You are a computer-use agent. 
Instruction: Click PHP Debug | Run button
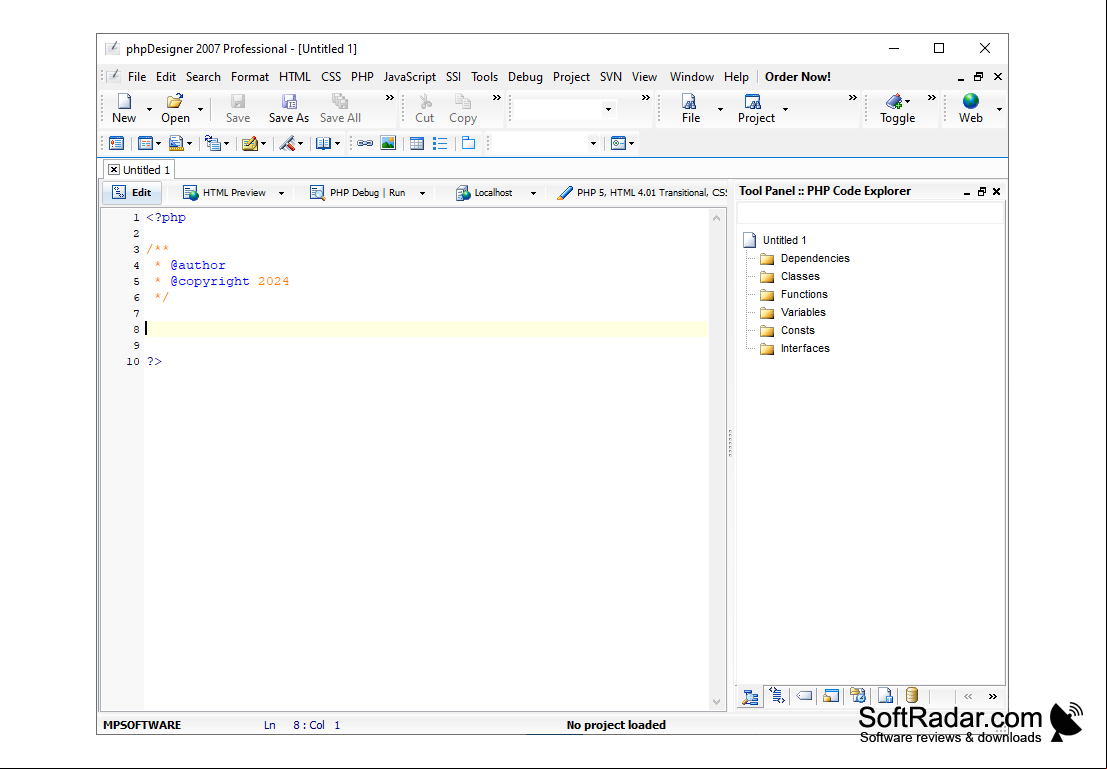(x=358, y=193)
